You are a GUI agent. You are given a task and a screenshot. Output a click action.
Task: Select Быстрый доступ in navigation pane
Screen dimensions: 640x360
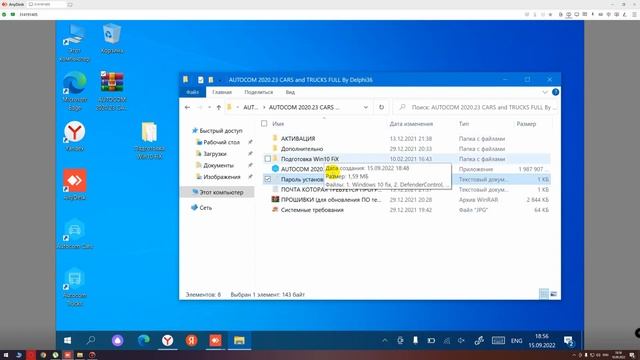[x=220, y=131]
